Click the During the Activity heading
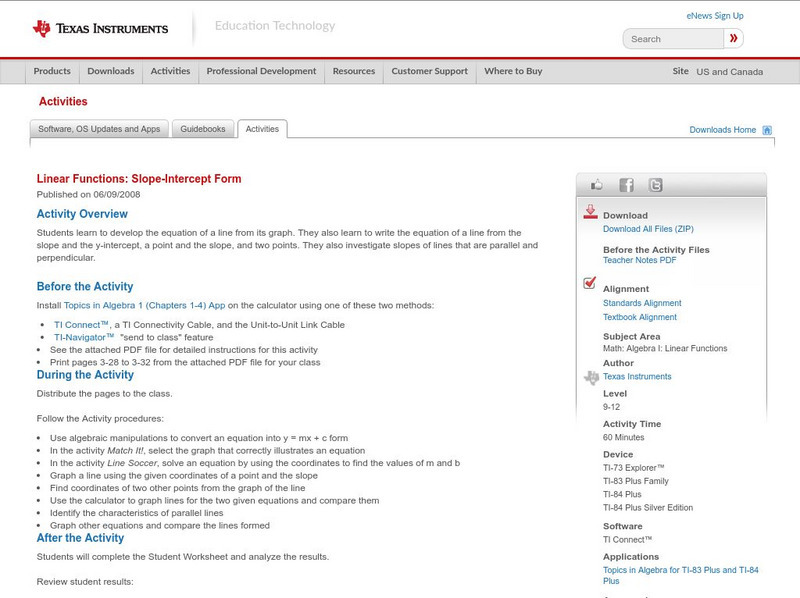This screenshot has width=800, height=598. coord(85,375)
